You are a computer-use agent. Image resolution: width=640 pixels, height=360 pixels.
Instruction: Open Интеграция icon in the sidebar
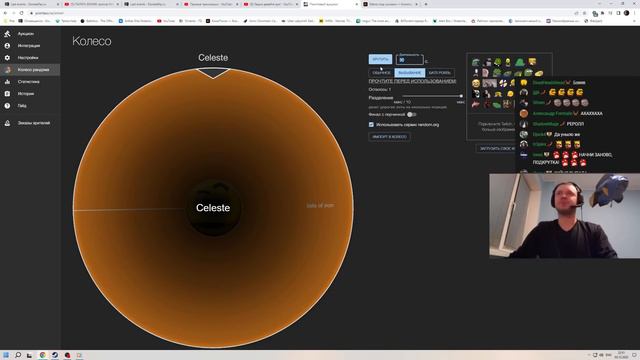[x=7, y=46]
